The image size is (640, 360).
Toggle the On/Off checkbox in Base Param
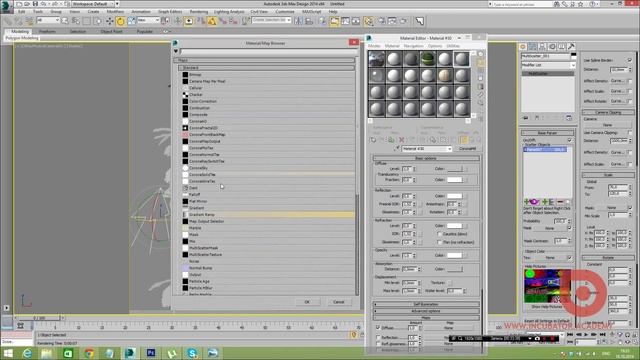pos(569,140)
